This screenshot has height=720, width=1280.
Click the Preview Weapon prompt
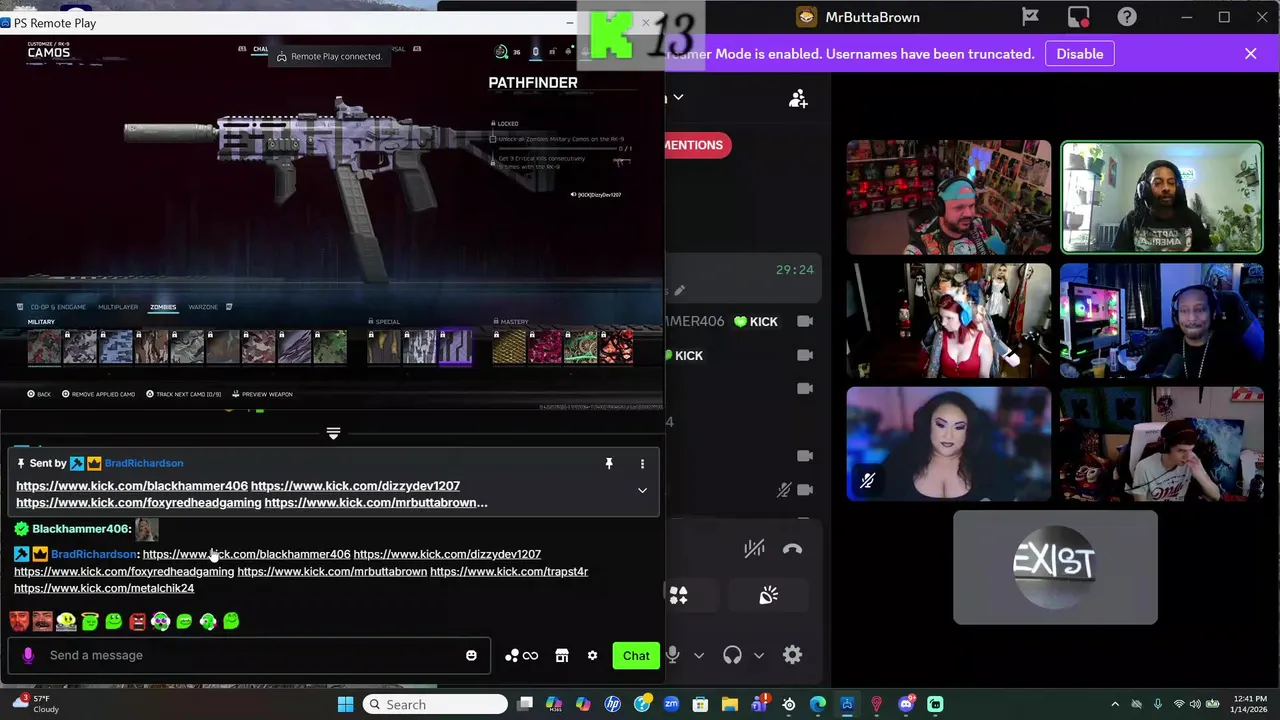[x=262, y=394]
